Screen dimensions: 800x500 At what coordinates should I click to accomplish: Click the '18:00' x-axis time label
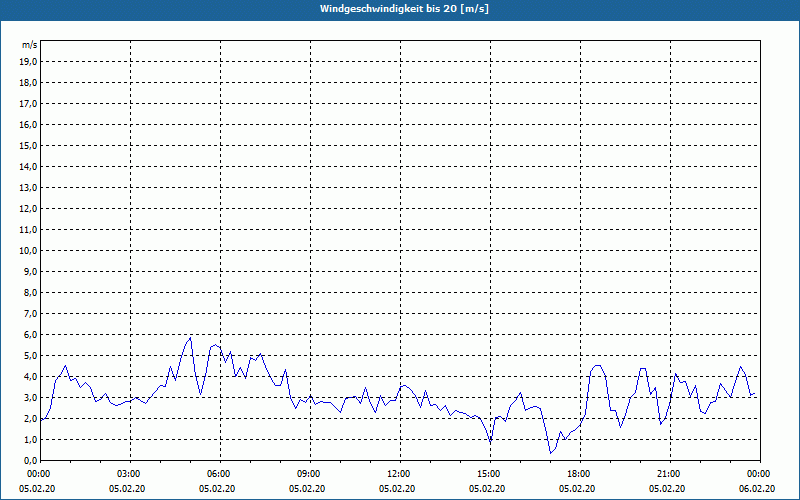click(581, 474)
